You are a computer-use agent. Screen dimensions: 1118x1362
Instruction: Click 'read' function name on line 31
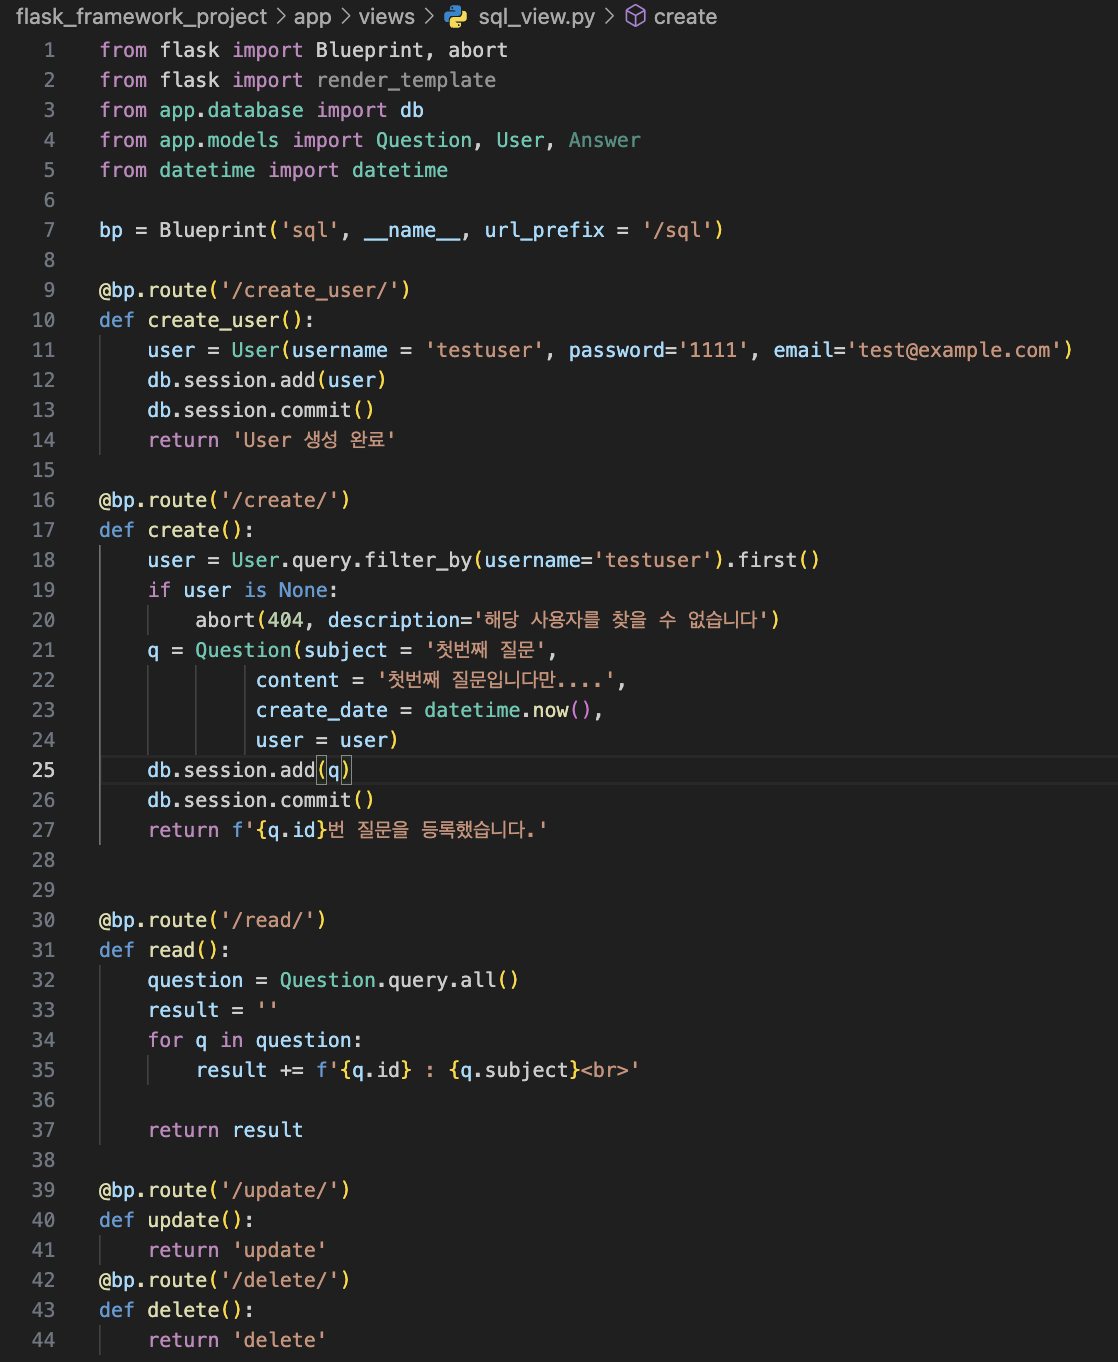pos(171,950)
